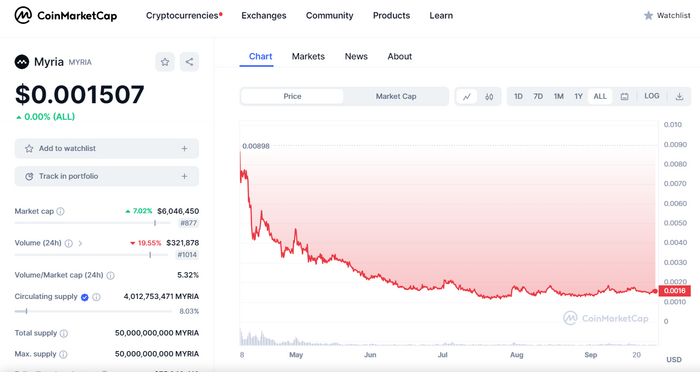Switch to candlestick chart icon
This screenshot has width=700, height=372.
pos(489,96)
